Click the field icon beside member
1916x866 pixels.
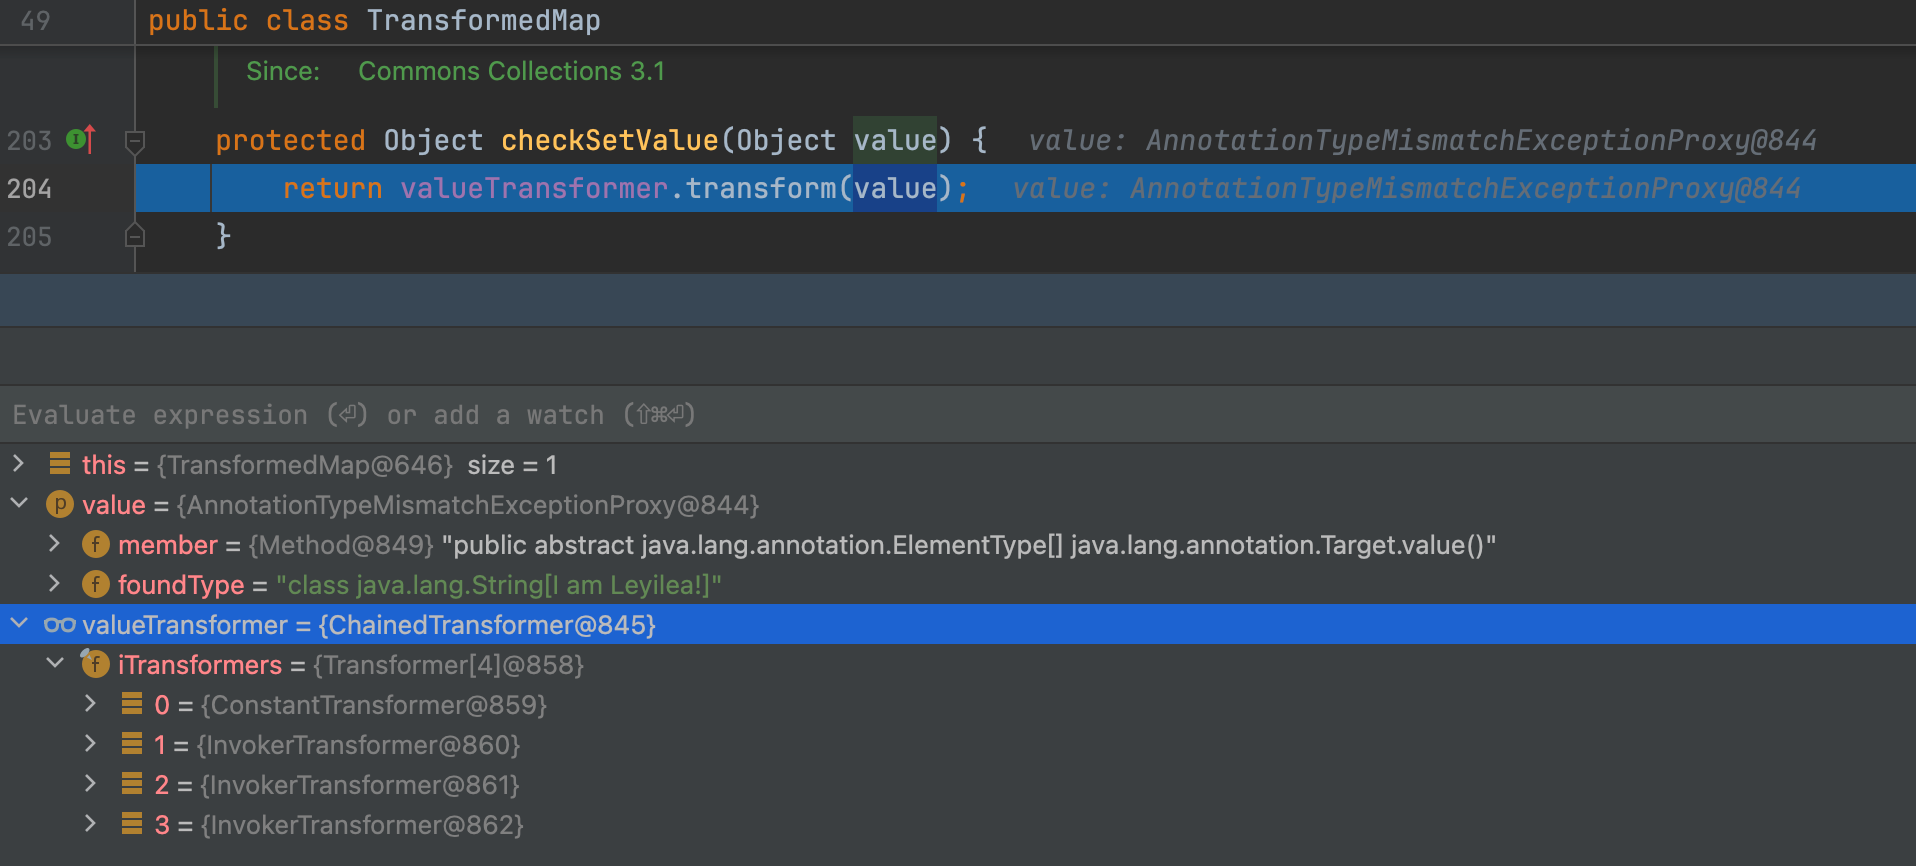click(96, 545)
